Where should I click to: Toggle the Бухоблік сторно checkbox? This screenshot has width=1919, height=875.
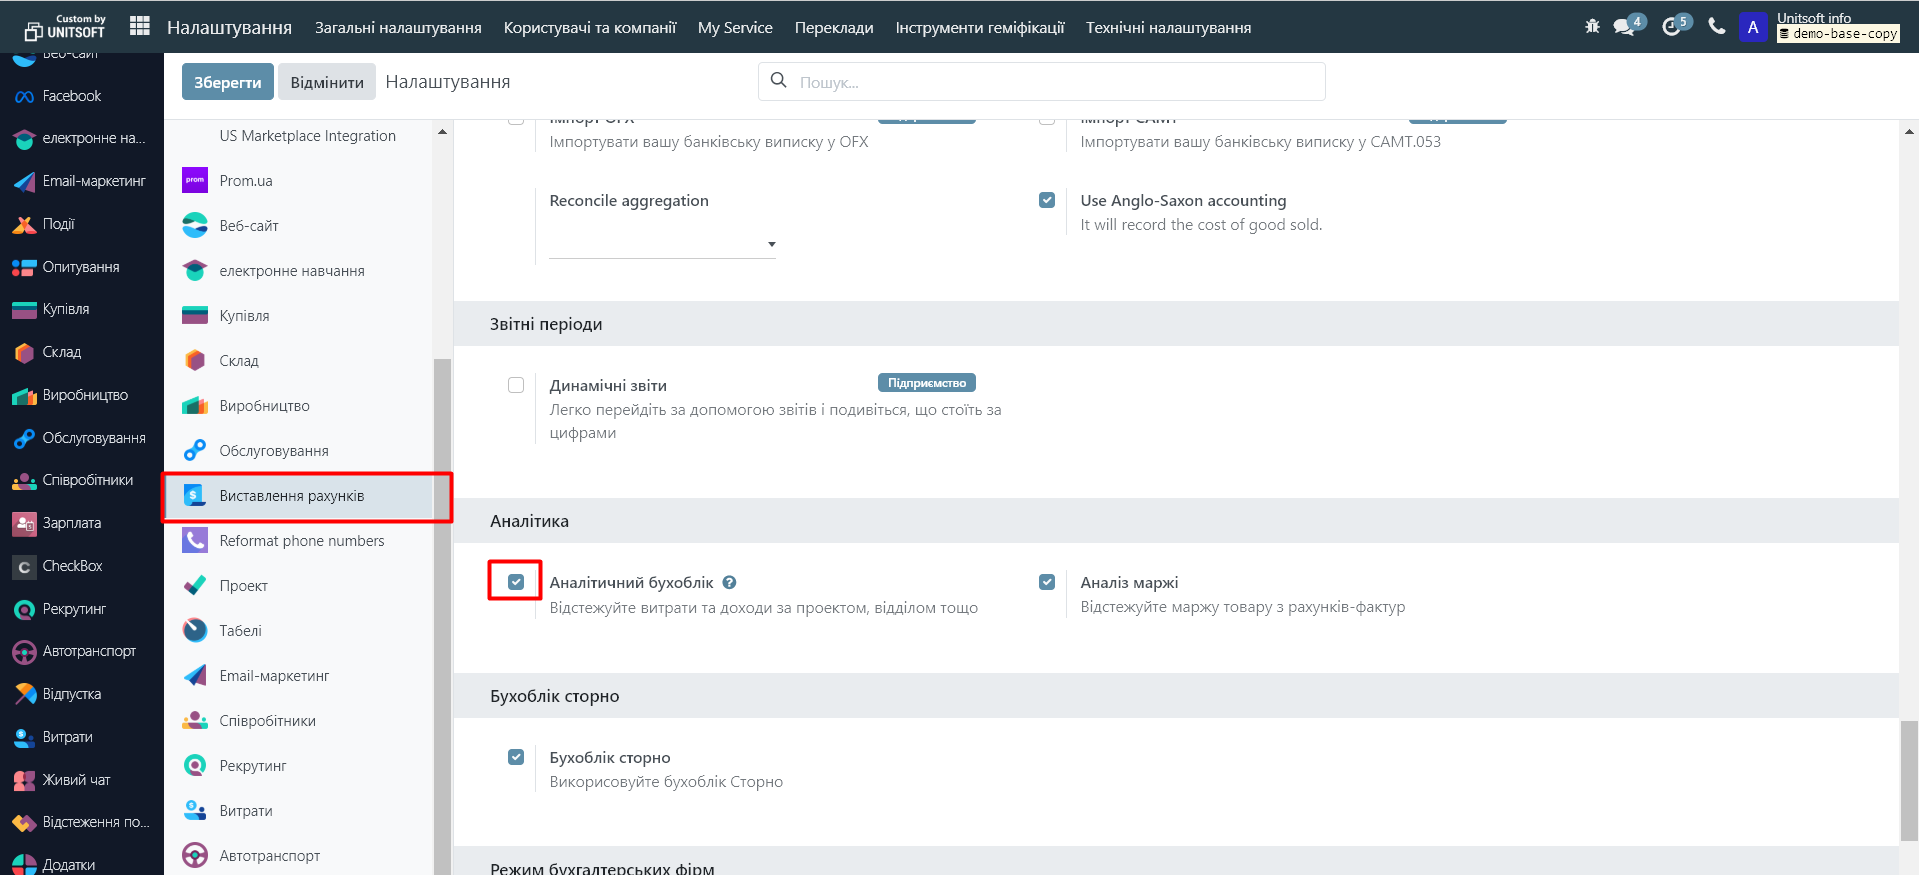pos(516,757)
